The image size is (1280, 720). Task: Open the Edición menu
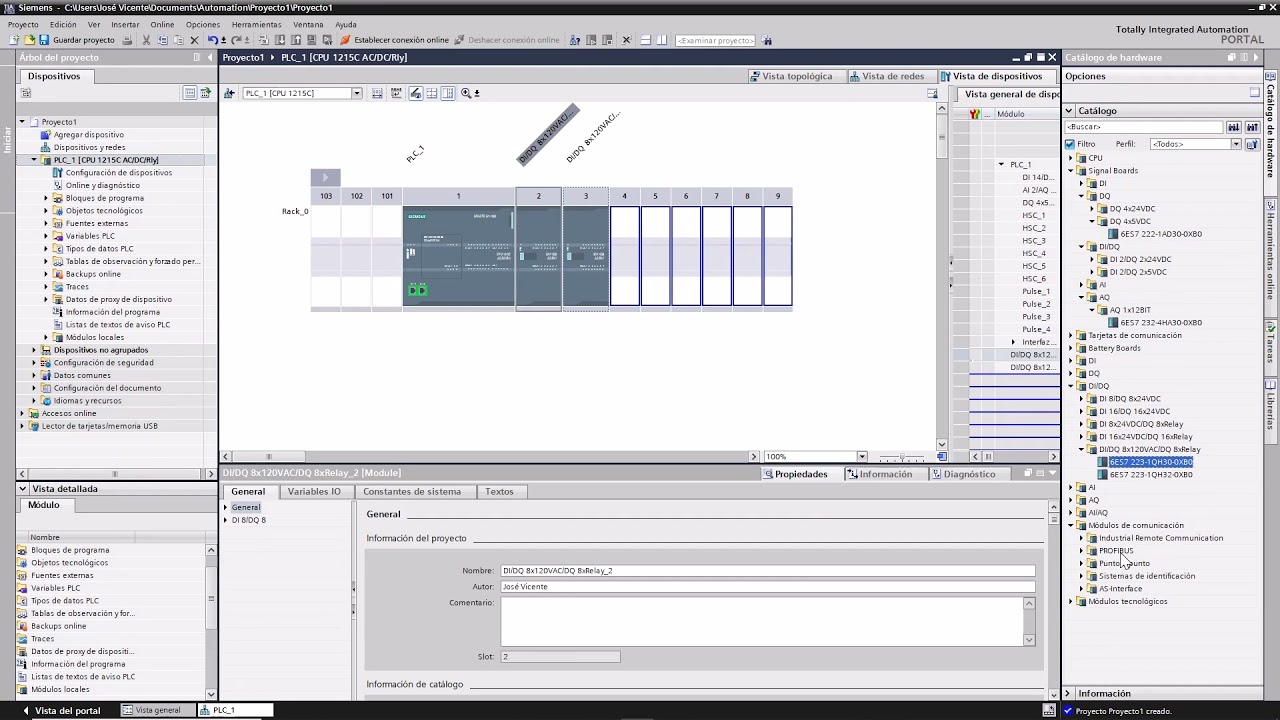coord(63,24)
